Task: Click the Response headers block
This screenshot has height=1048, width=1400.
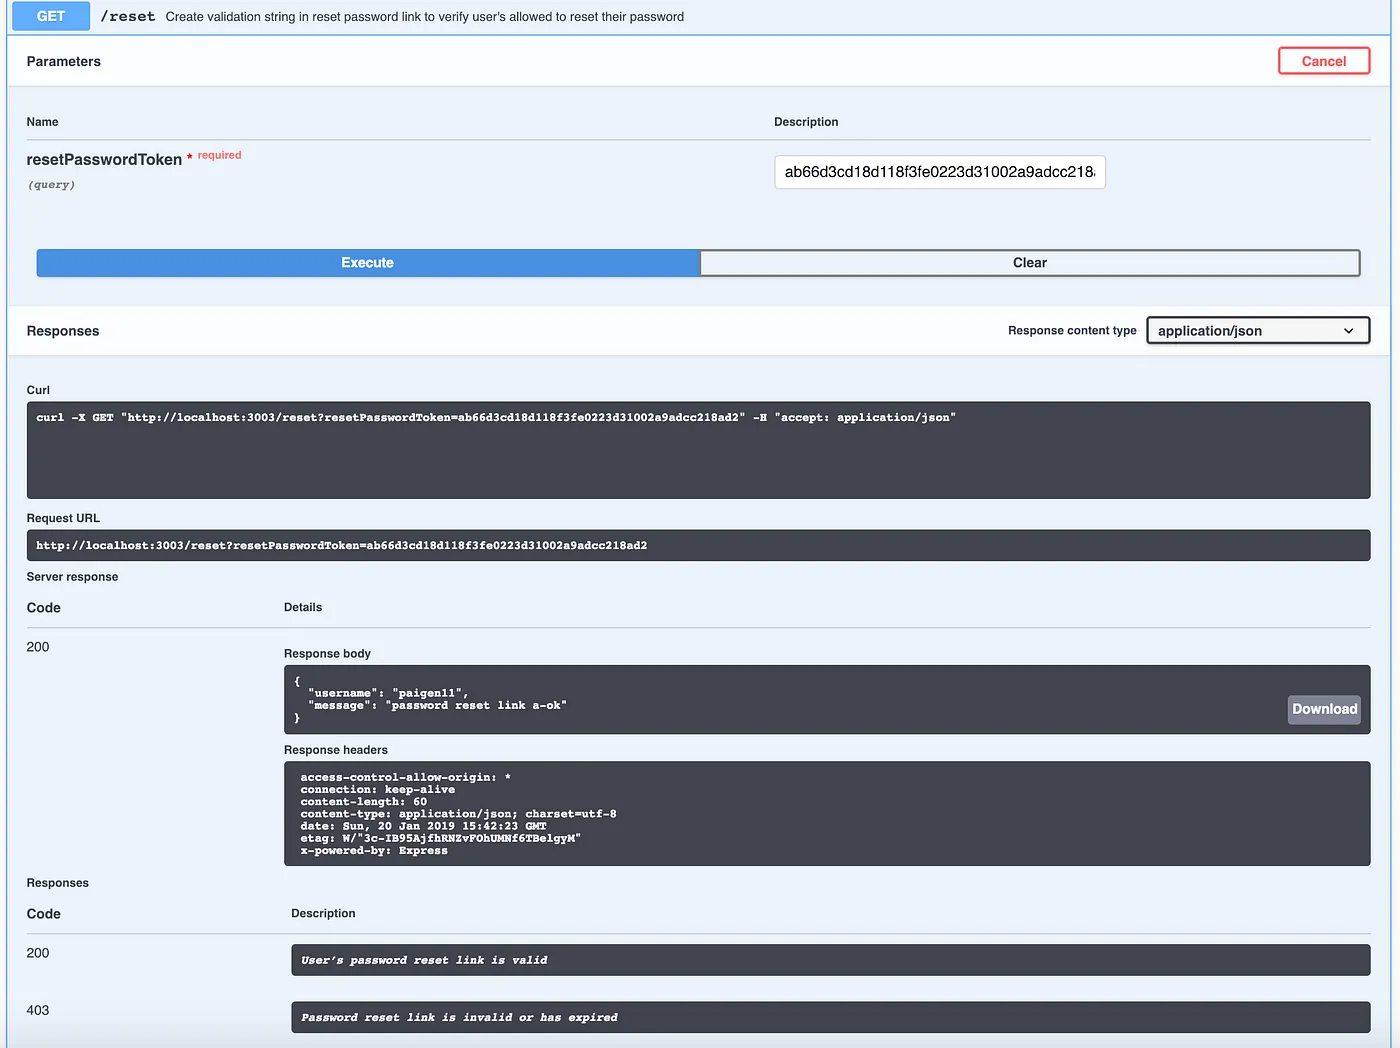Action: 826,814
